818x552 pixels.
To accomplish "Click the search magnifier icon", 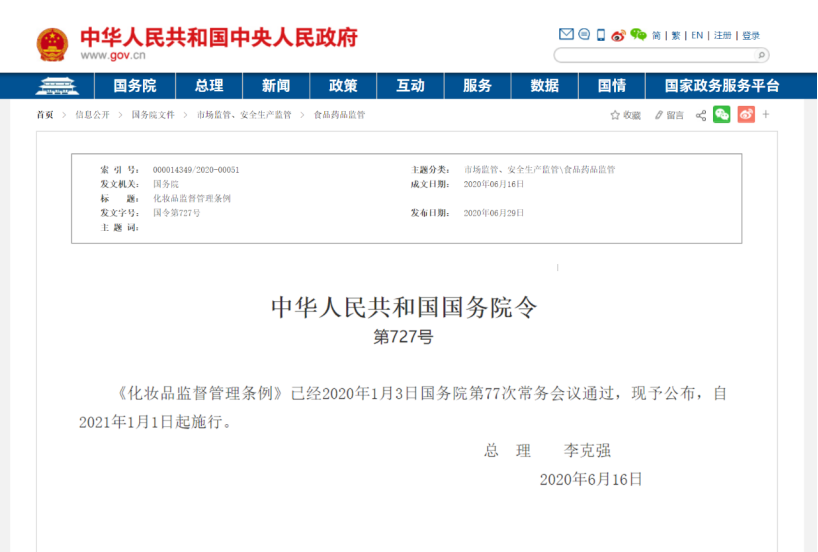I will [x=760, y=56].
